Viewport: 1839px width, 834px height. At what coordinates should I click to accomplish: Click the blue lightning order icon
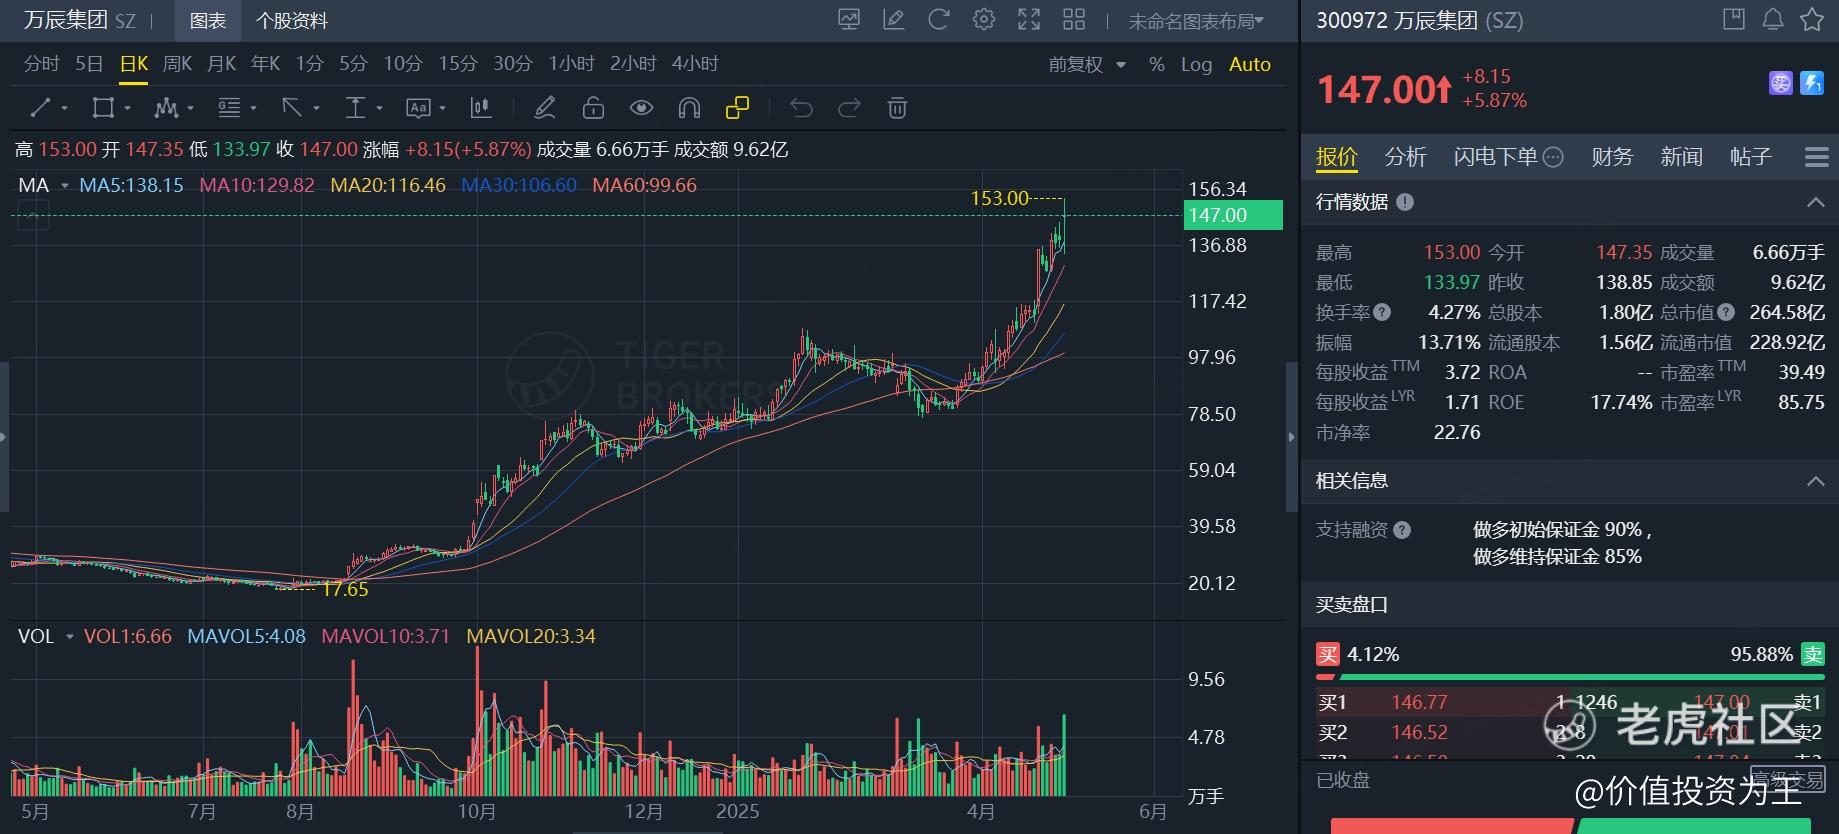[1812, 83]
